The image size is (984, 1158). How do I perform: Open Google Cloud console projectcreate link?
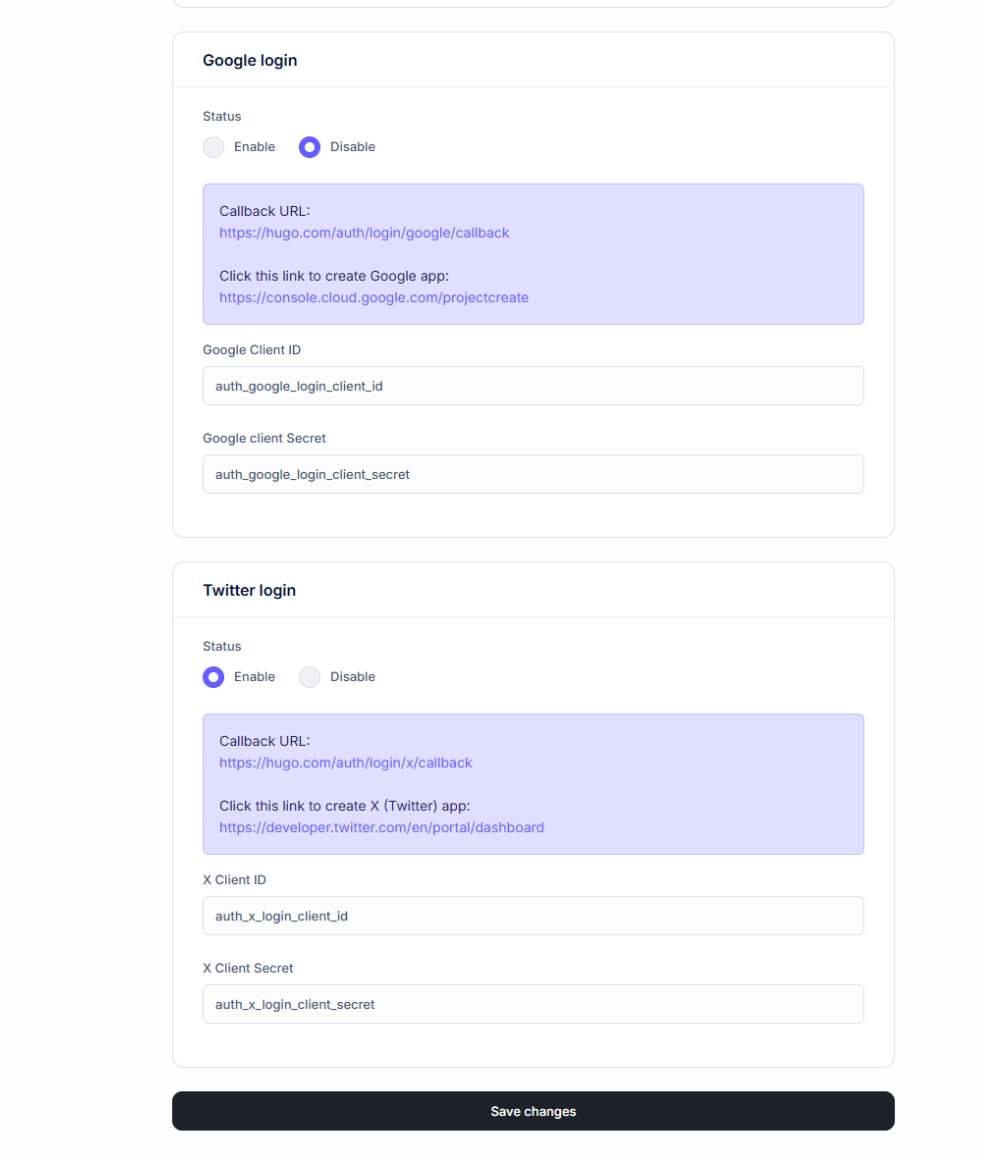pyautogui.click(x=373, y=298)
